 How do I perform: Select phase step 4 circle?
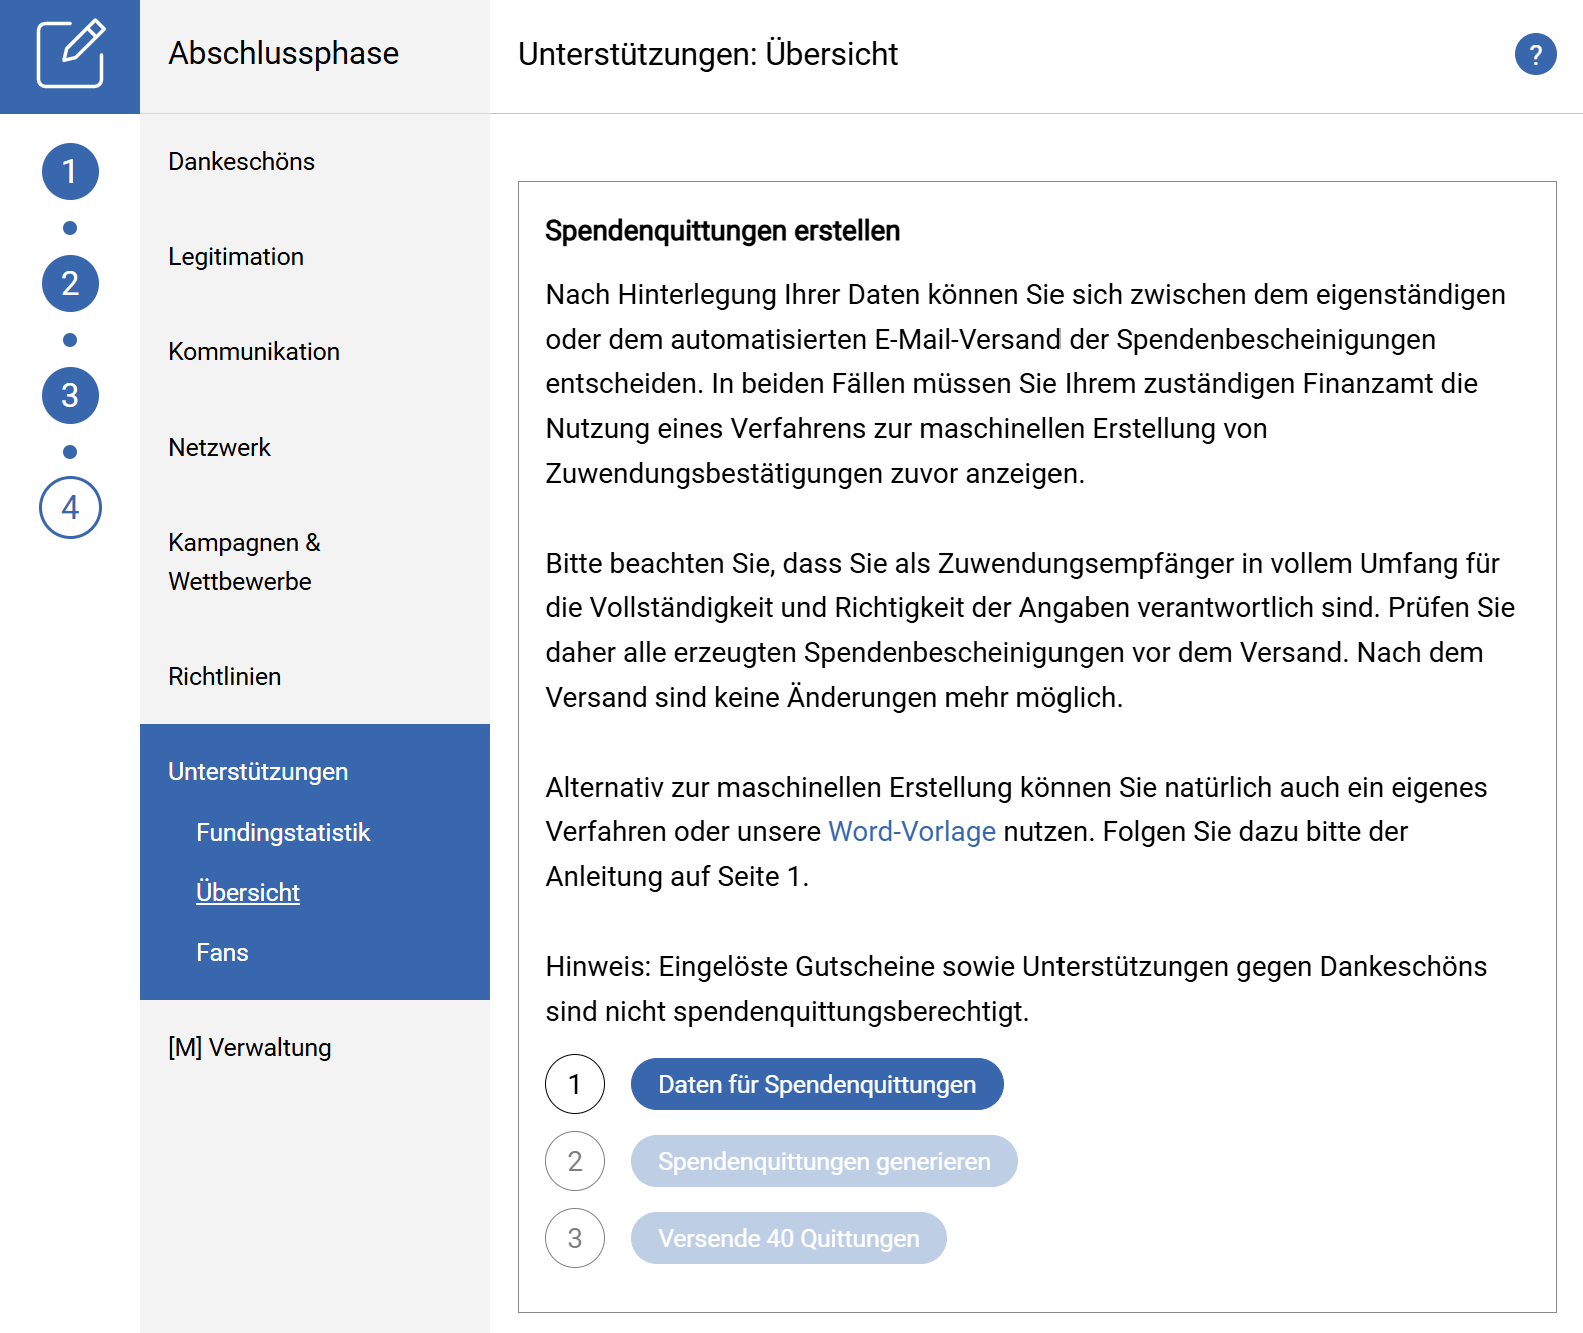point(70,507)
